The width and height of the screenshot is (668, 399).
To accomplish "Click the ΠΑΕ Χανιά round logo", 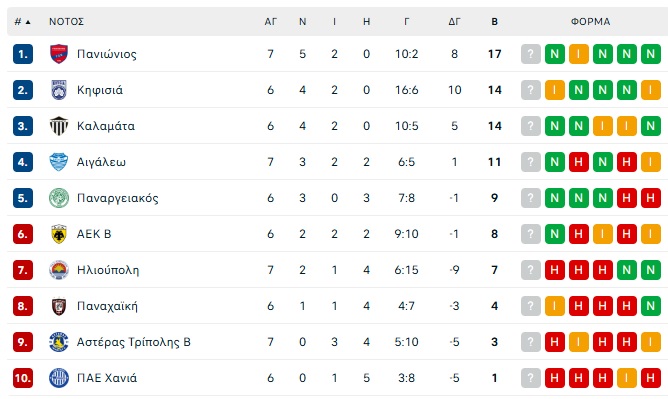I will pos(59,378).
